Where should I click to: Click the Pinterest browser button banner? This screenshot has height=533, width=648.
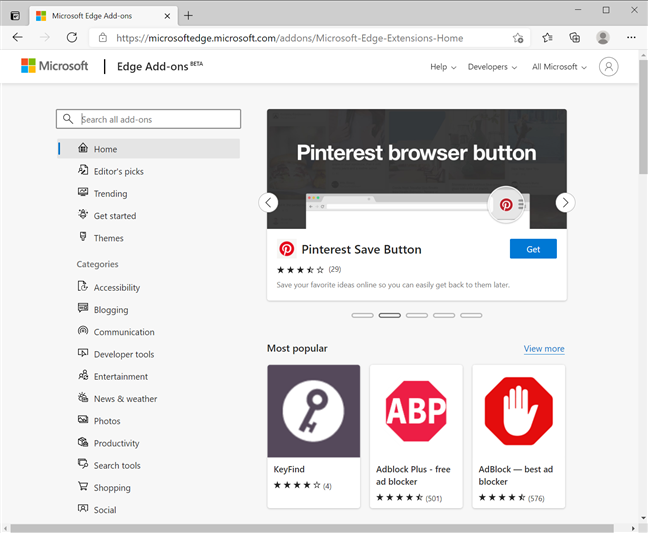pyautogui.click(x=417, y=169)
